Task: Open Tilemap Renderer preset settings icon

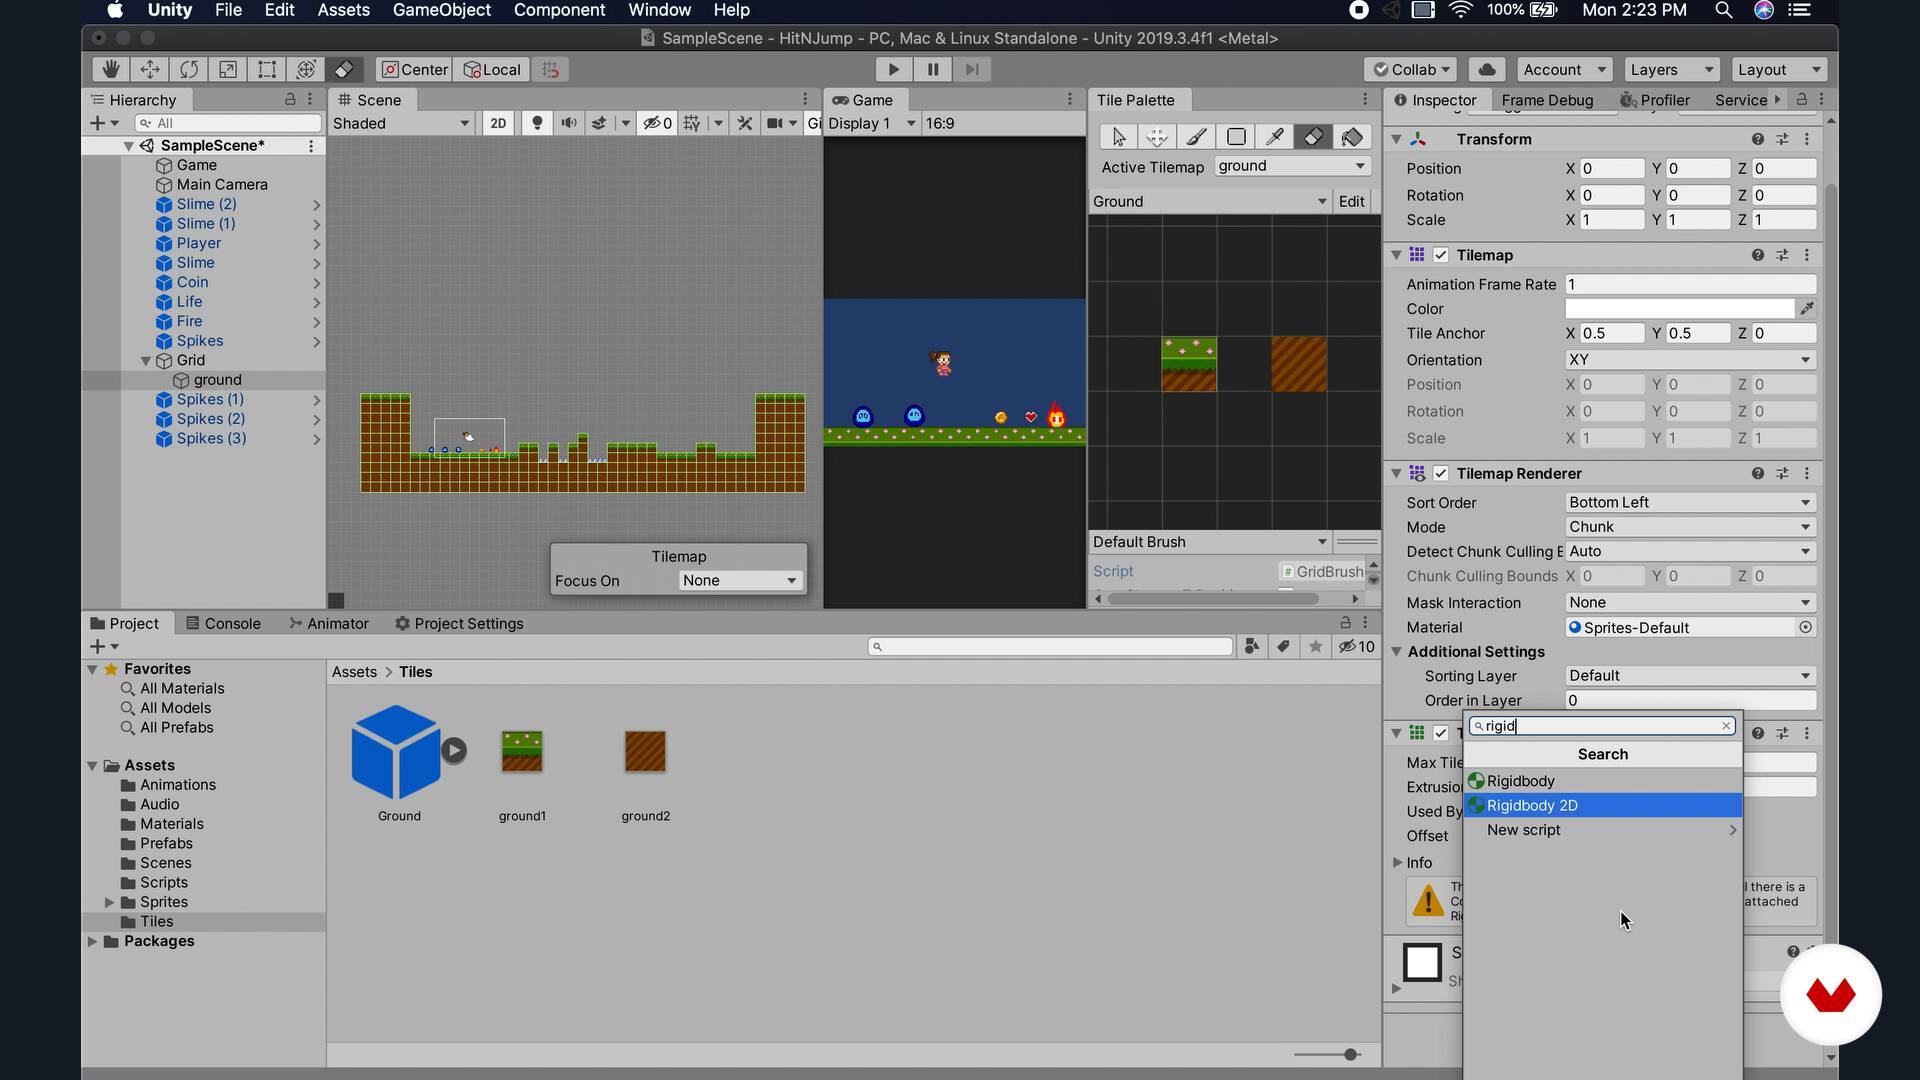Action: click(1782, 473)
